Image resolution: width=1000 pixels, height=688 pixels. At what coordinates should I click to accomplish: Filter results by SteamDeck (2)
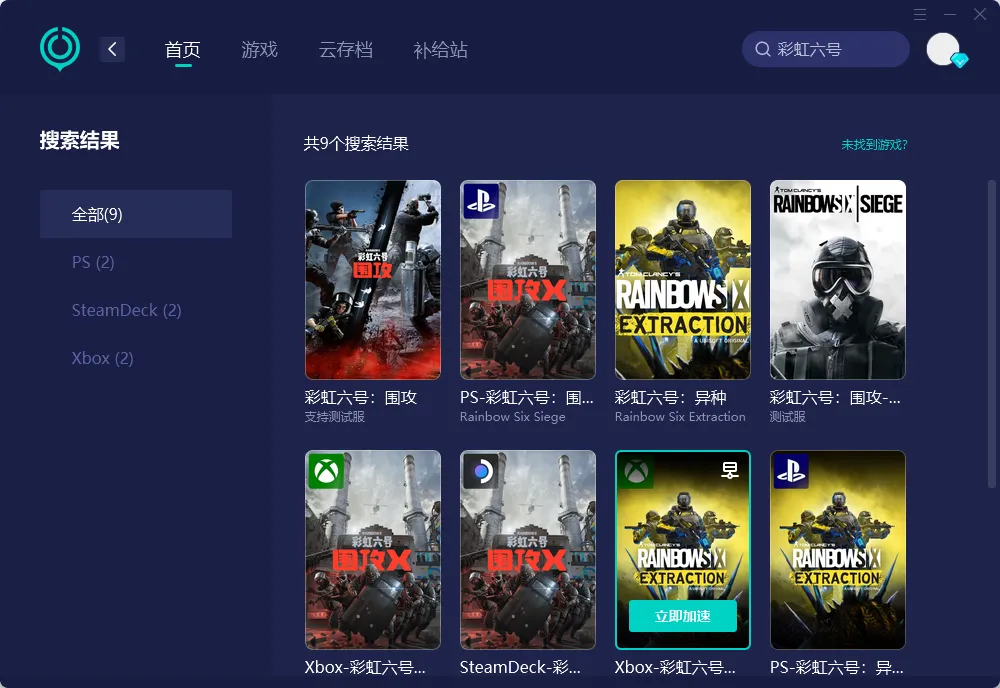point(126,310)
